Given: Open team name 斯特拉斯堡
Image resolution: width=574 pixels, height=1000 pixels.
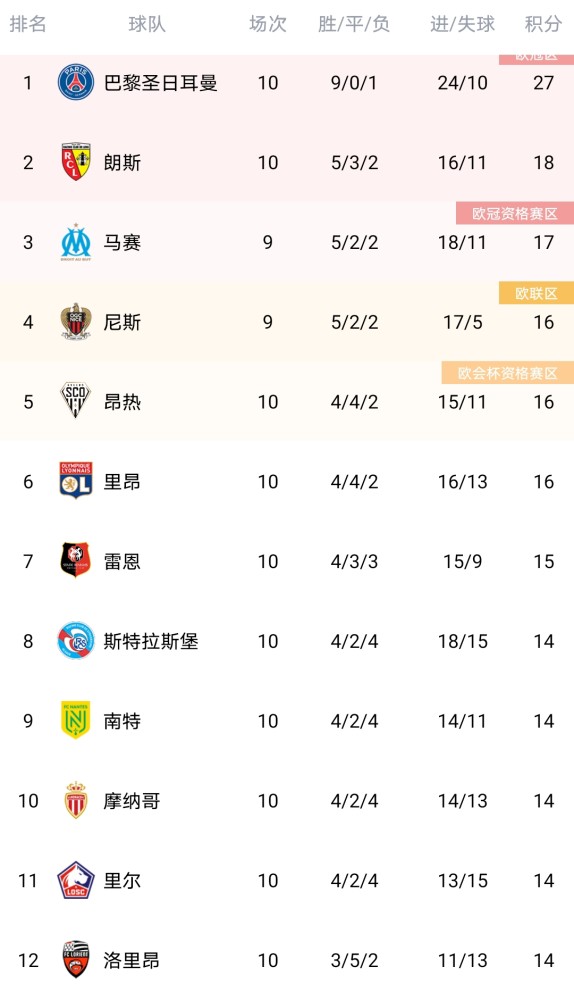Looking at the screenshot, I should [x=151, y=641].
